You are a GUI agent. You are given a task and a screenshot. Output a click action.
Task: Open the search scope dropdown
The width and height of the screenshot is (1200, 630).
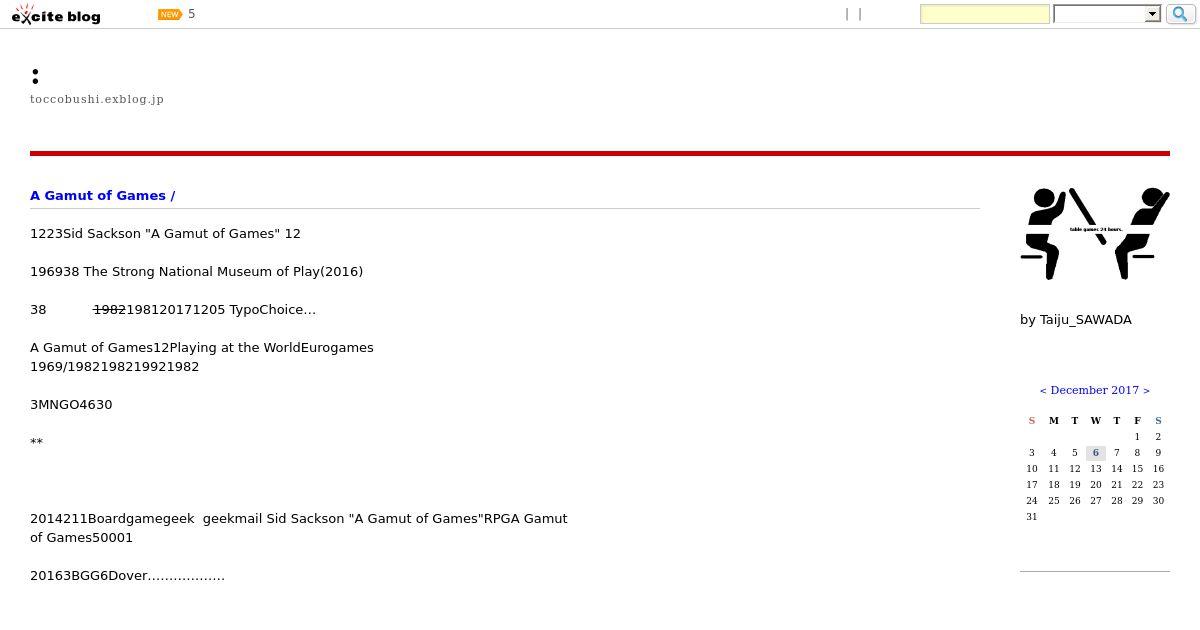point(1106,14)
